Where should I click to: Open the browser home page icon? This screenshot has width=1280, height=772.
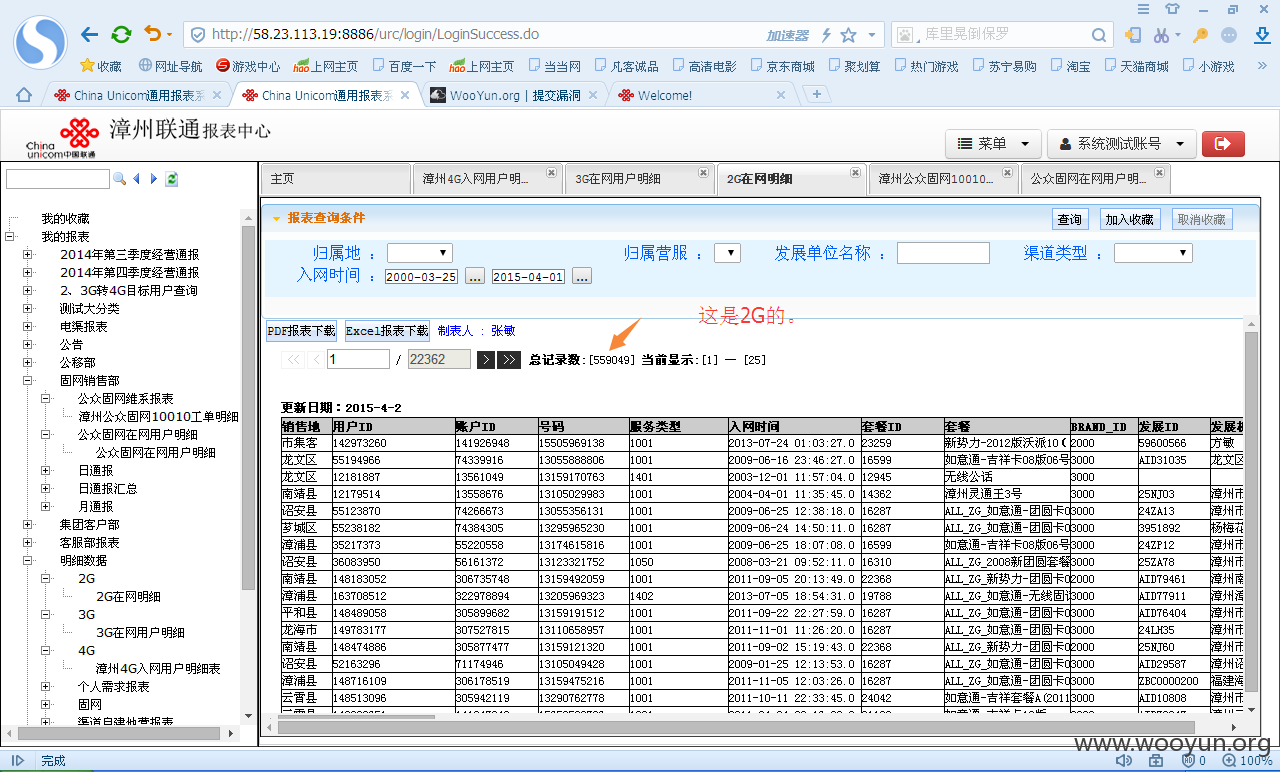point(23,95)
